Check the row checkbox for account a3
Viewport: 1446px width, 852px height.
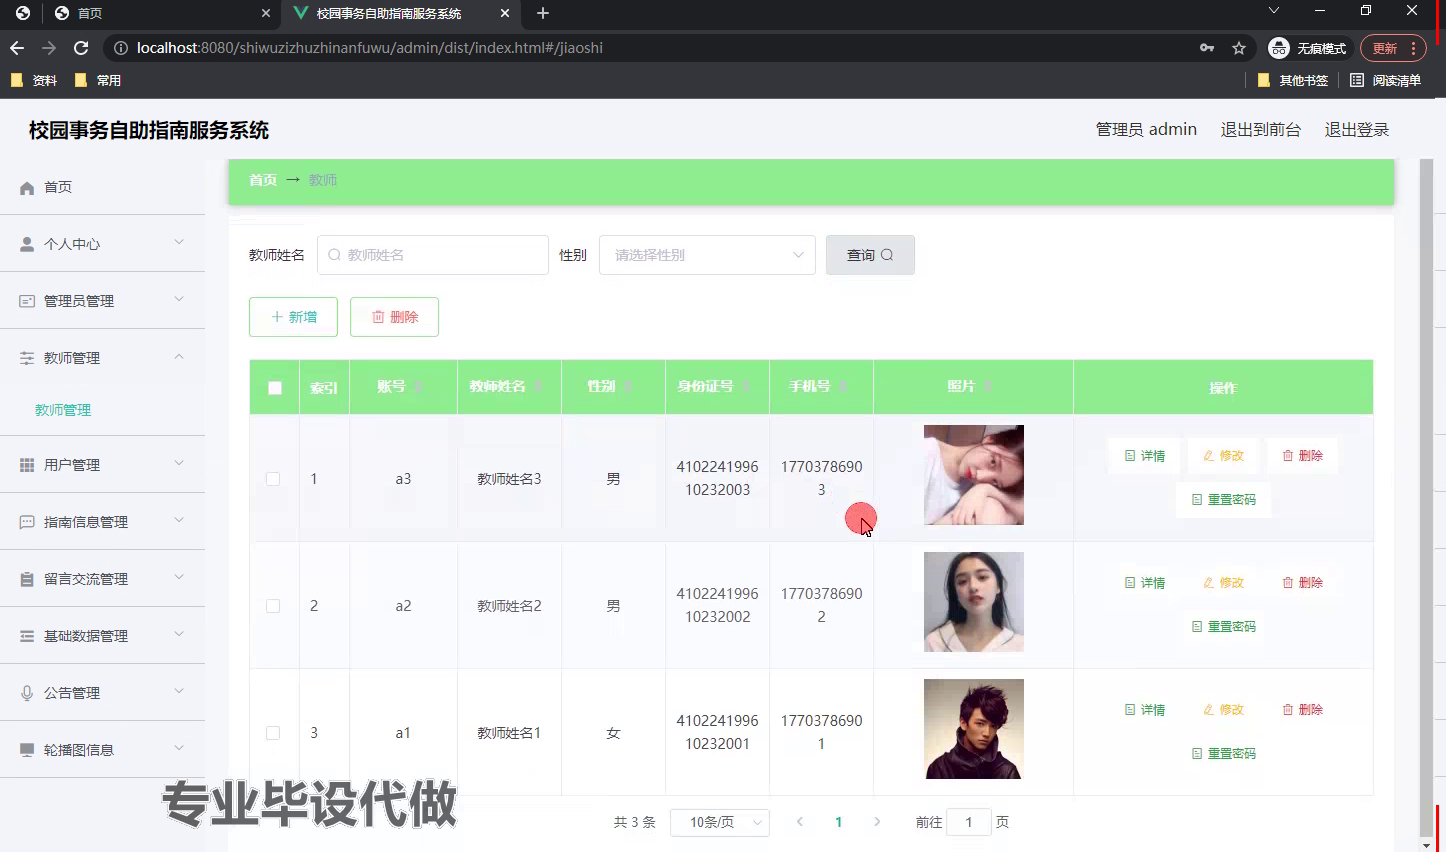pos(273,479)
